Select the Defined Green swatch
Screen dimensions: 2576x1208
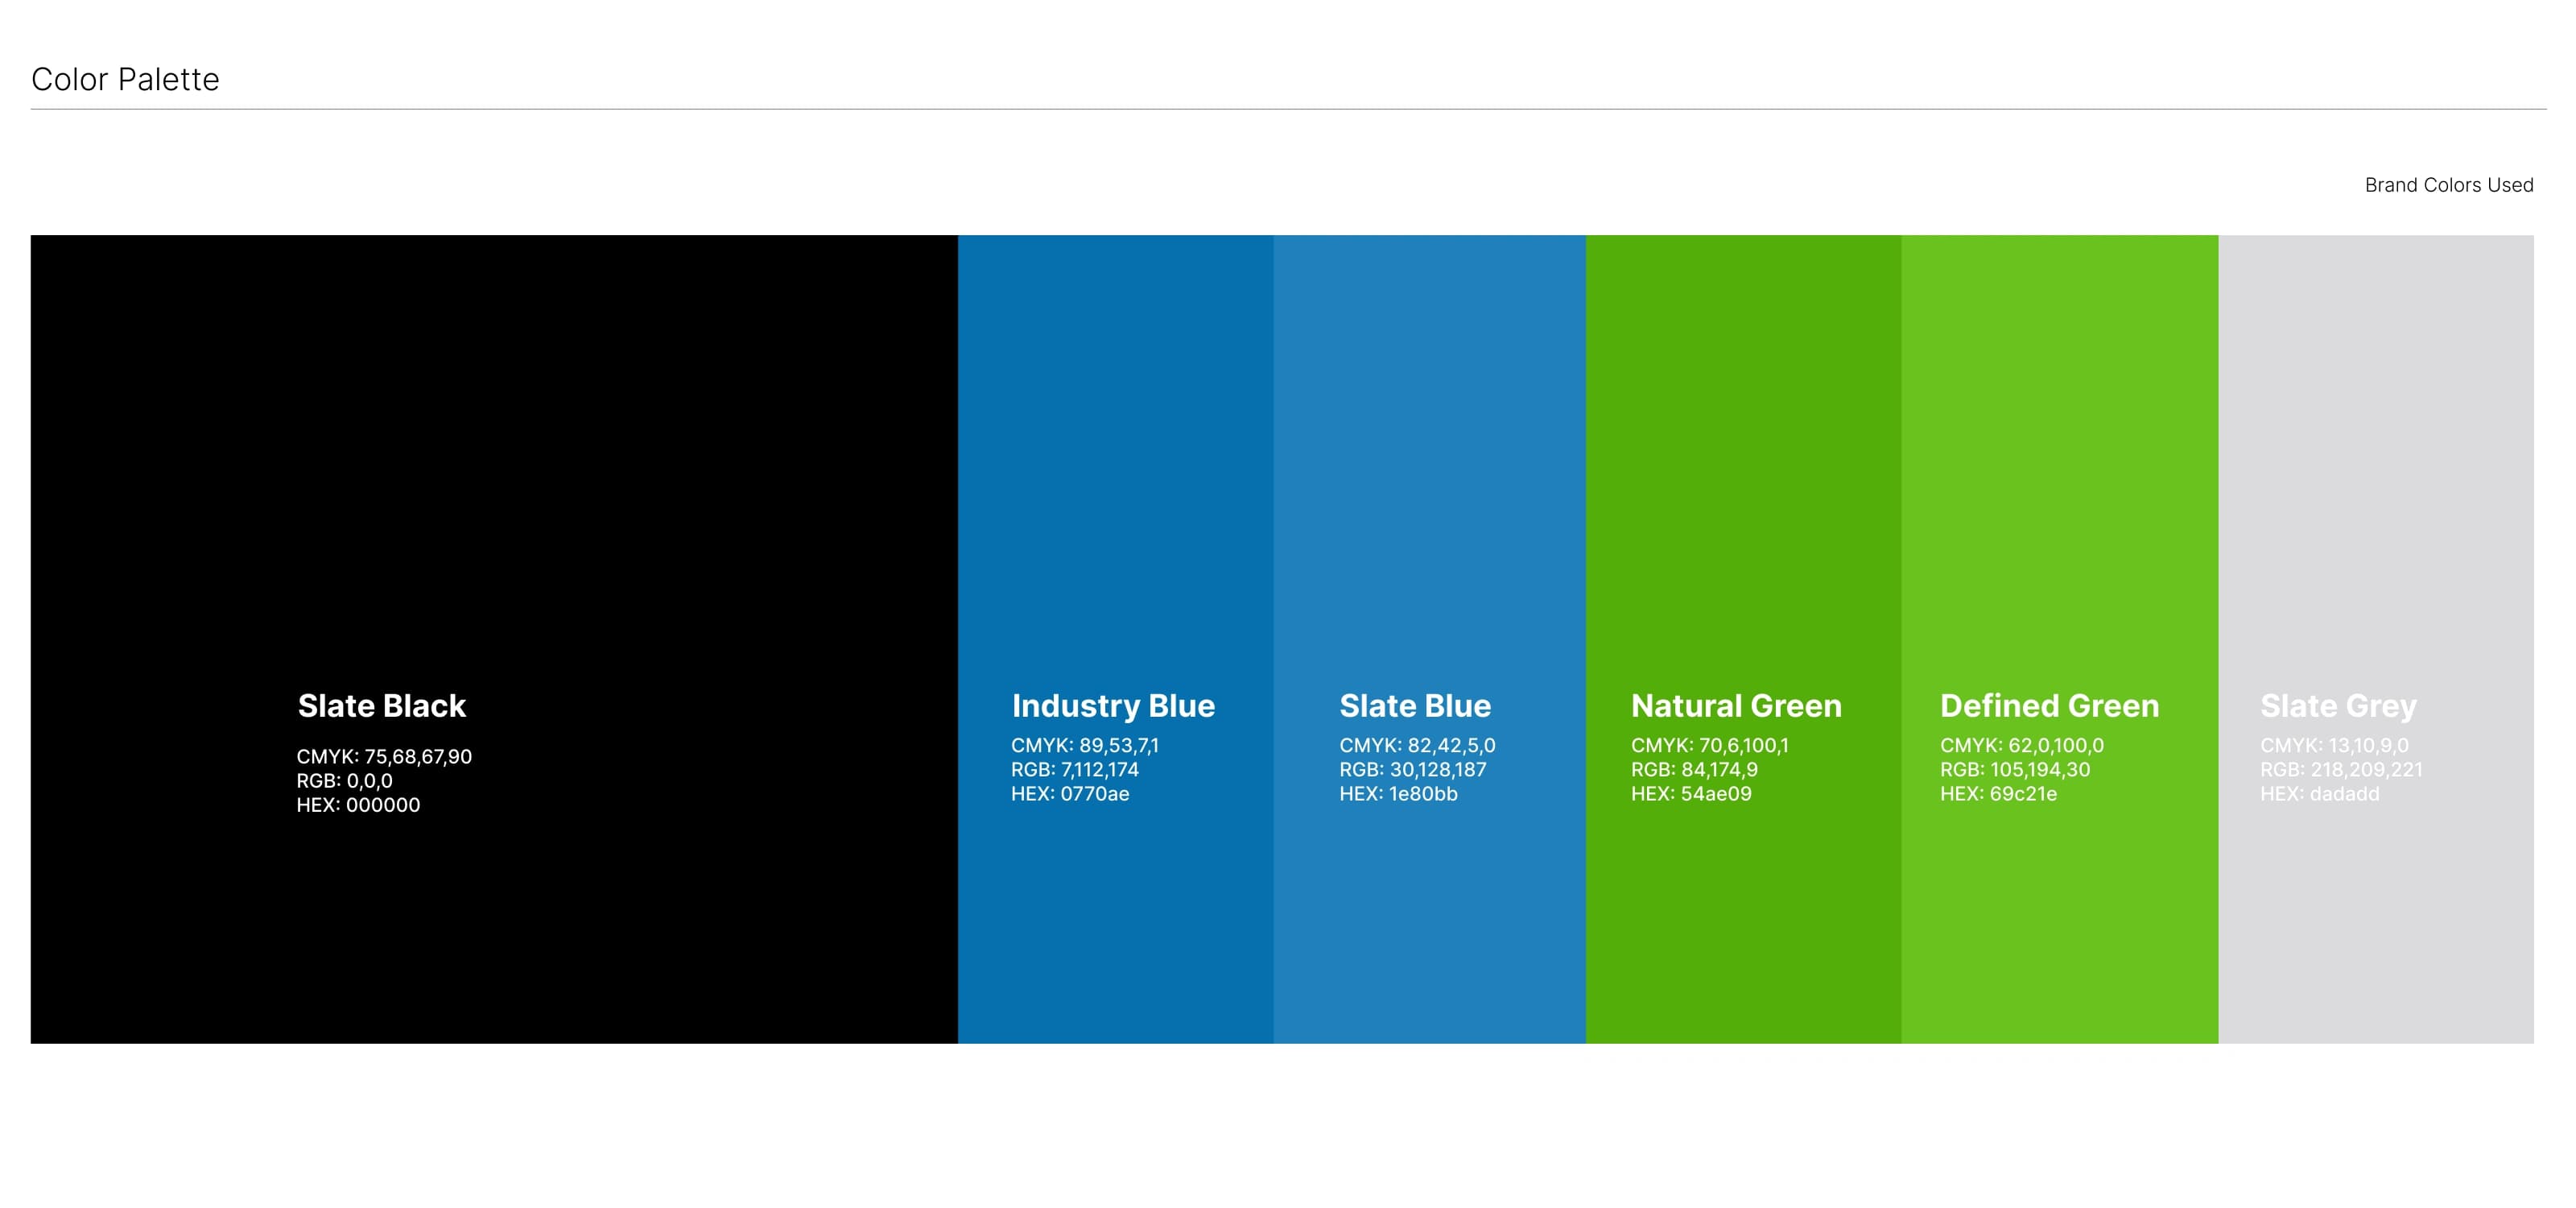(x=2059, y=450)
